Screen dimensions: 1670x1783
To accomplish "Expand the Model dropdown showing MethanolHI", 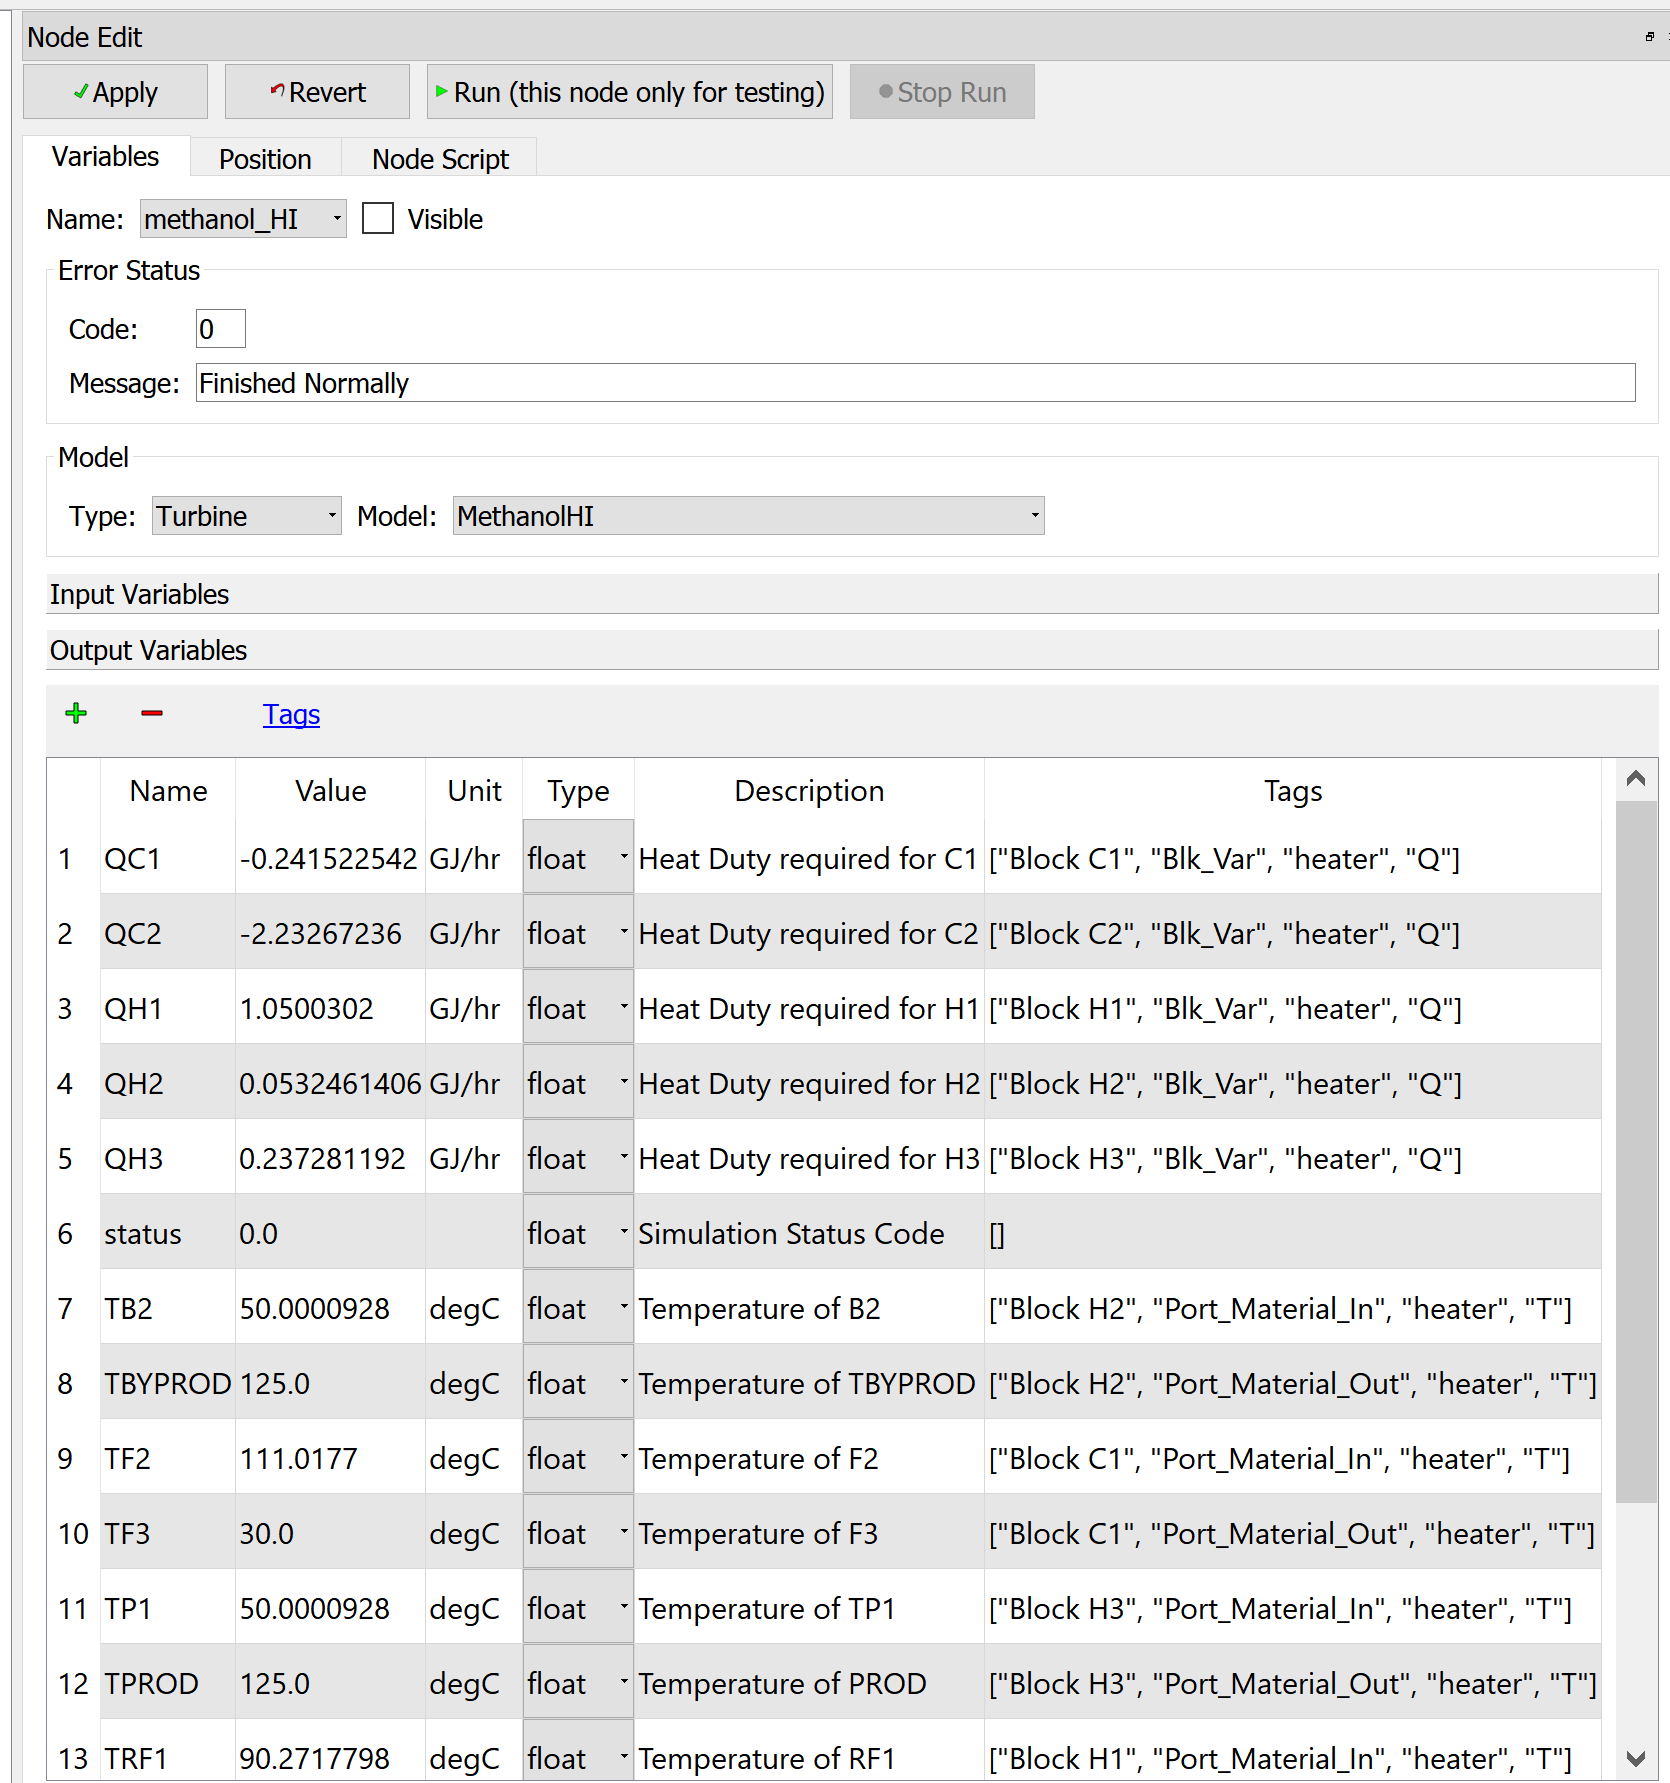I will [x=747, y=516].
